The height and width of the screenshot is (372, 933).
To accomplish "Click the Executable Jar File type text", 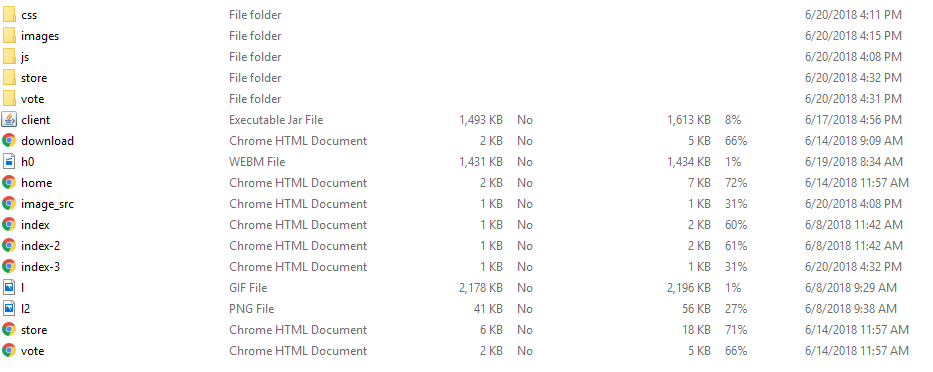I will (x=276, y=120).
